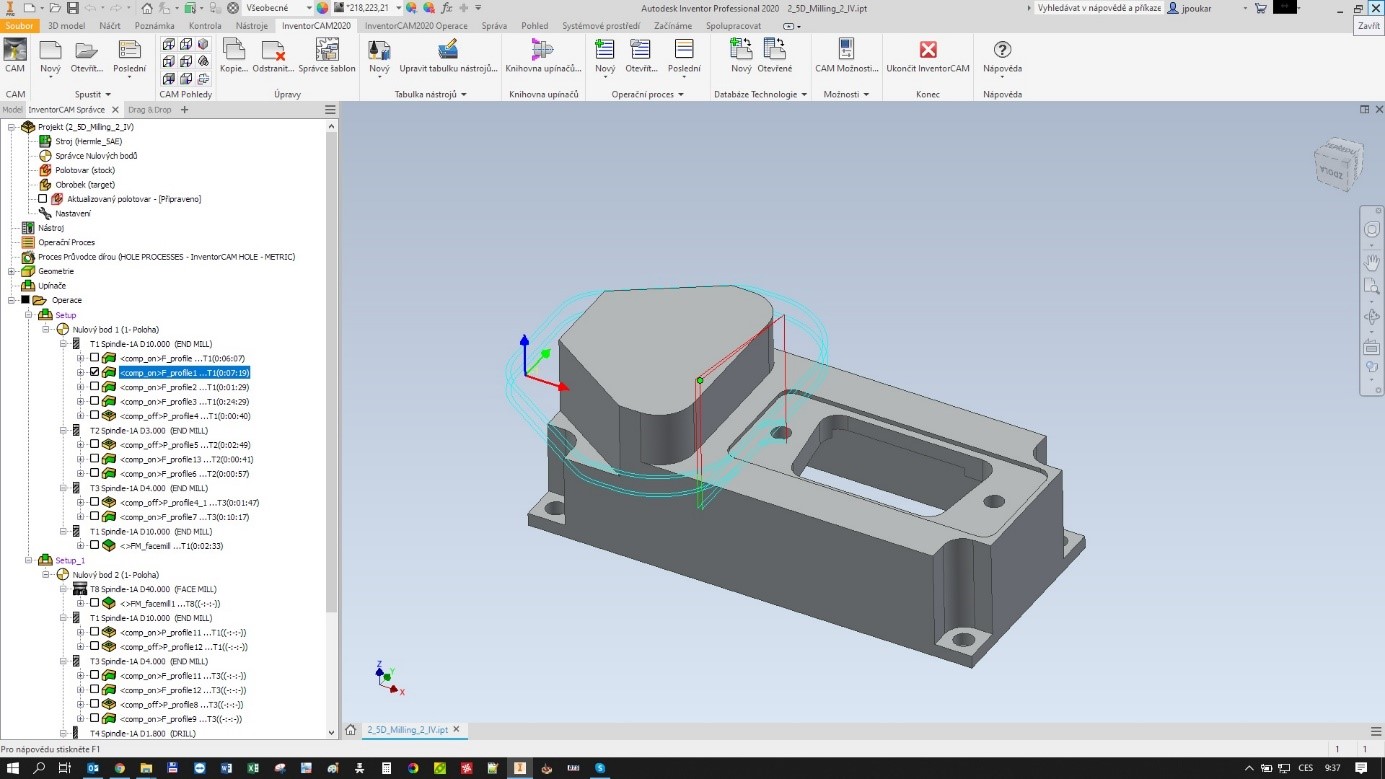Switch to the InventorCAM2020 Operace tab

coord(416,26)
